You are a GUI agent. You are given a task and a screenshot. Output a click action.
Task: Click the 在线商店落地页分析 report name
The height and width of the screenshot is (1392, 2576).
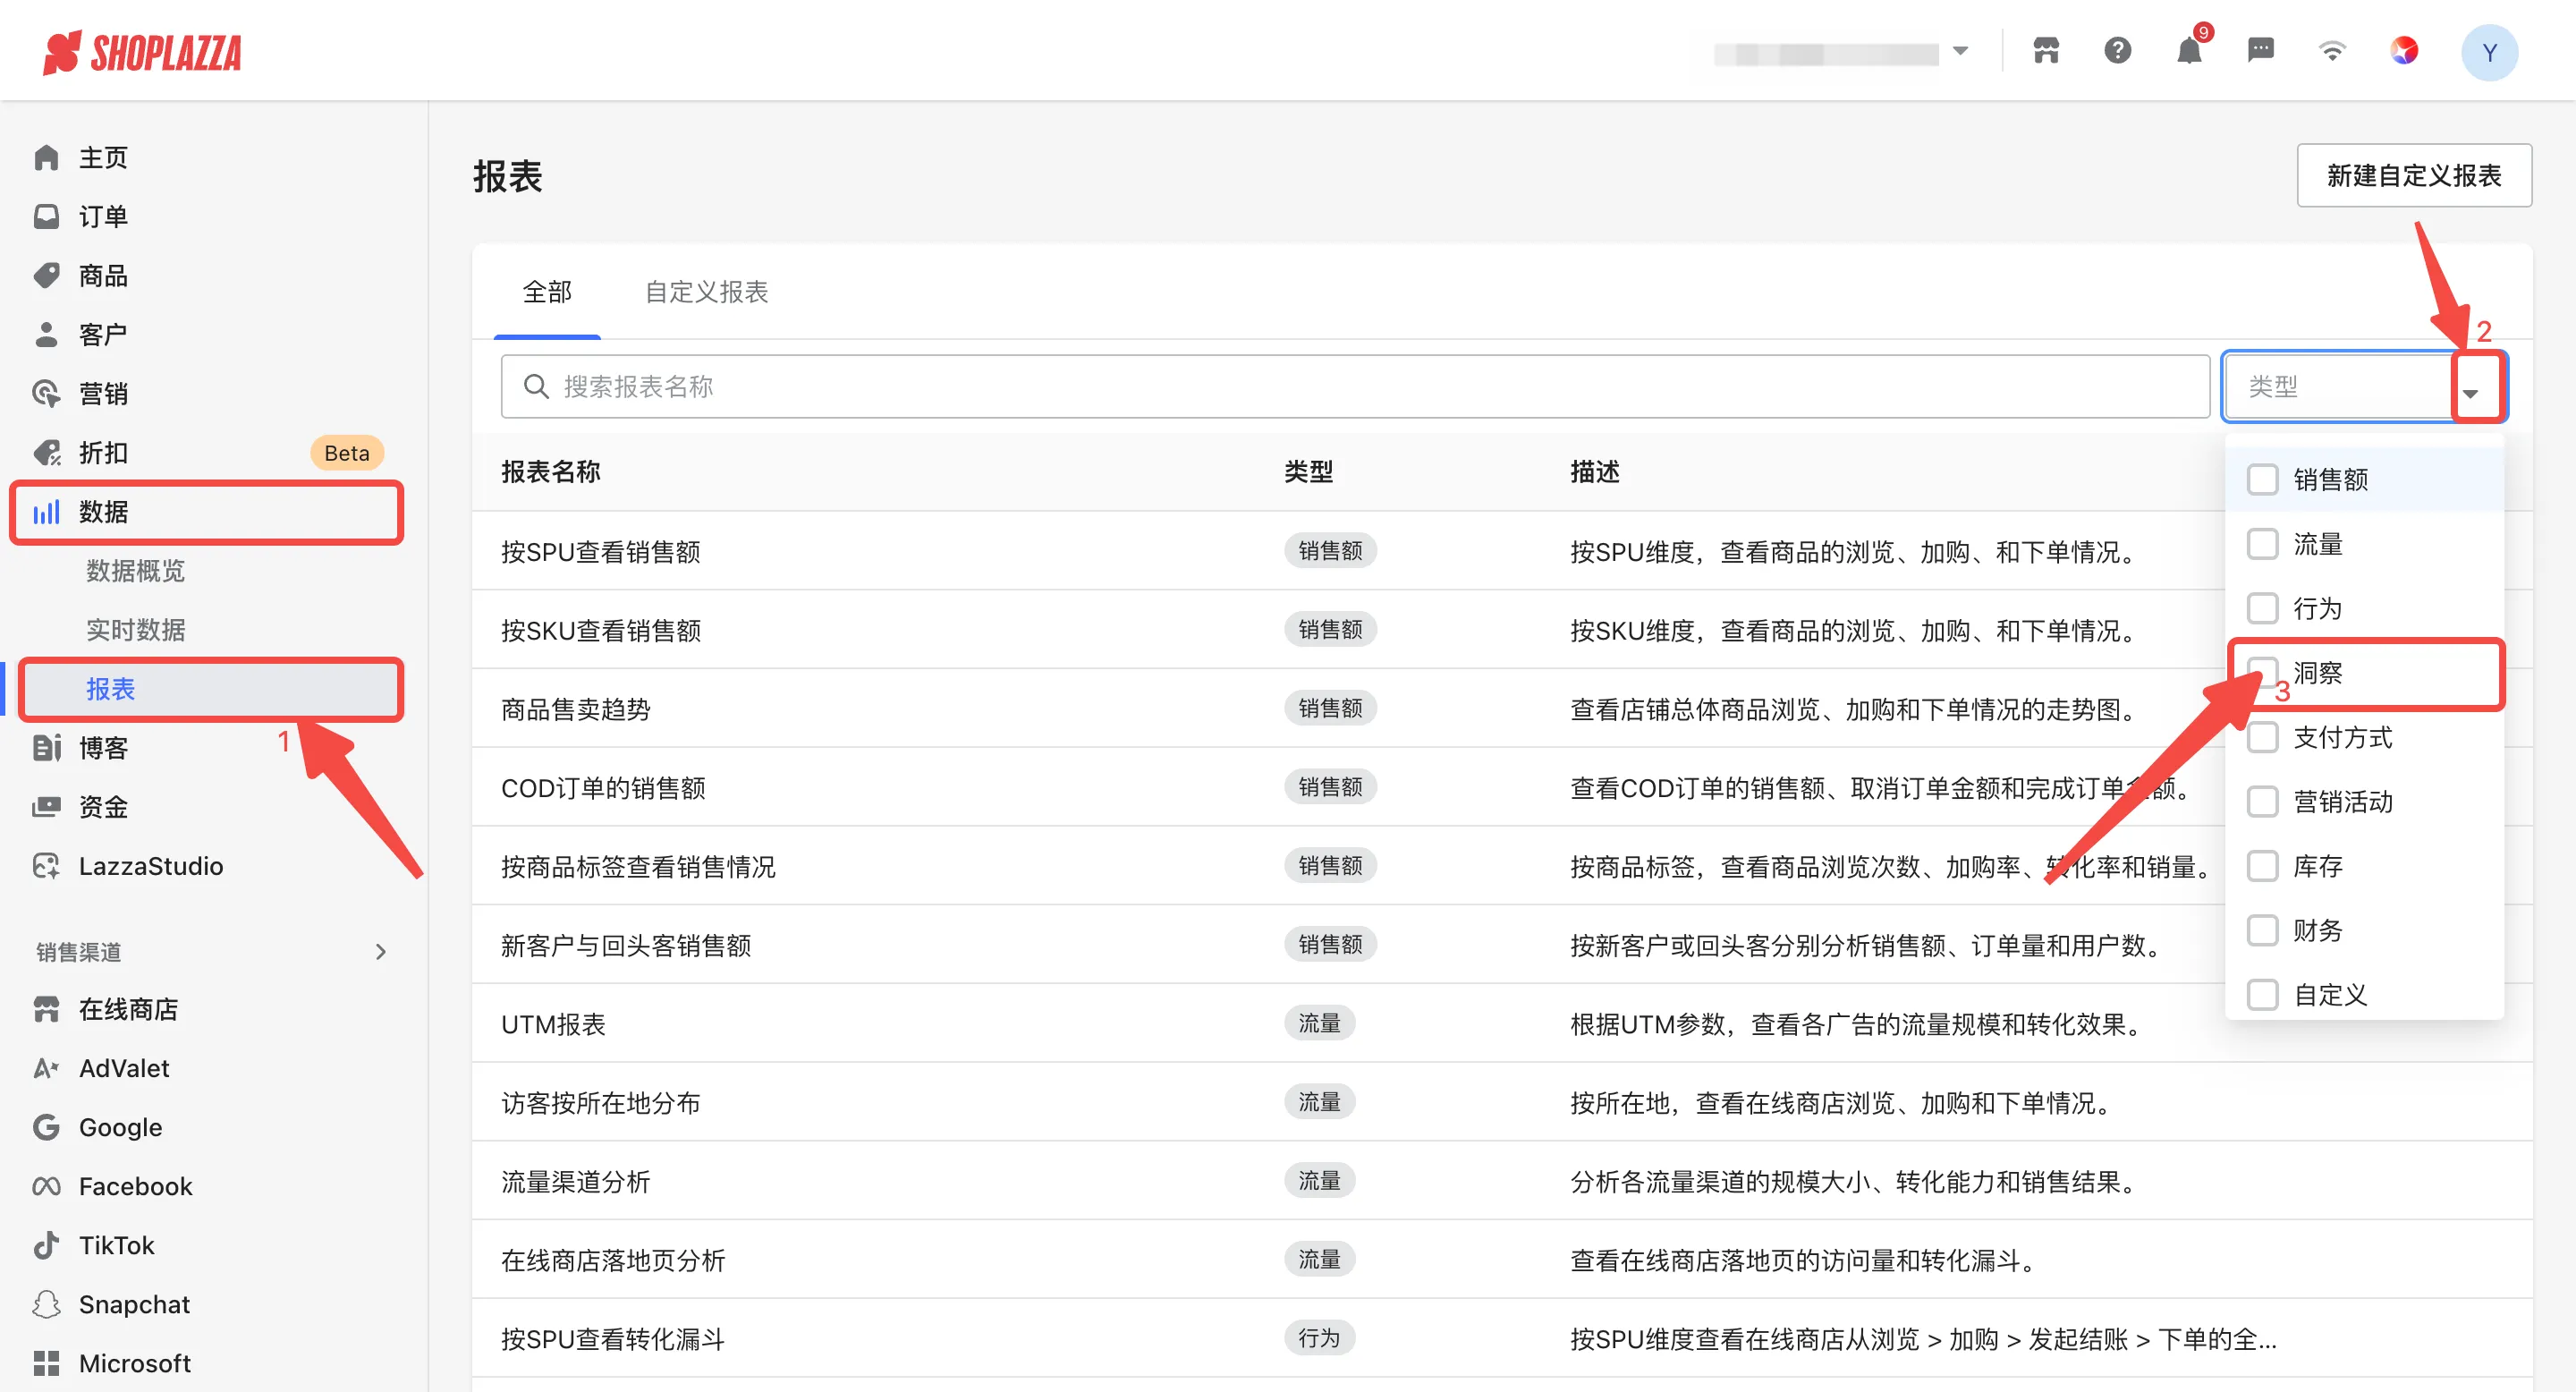click(x=613, y=1261)
